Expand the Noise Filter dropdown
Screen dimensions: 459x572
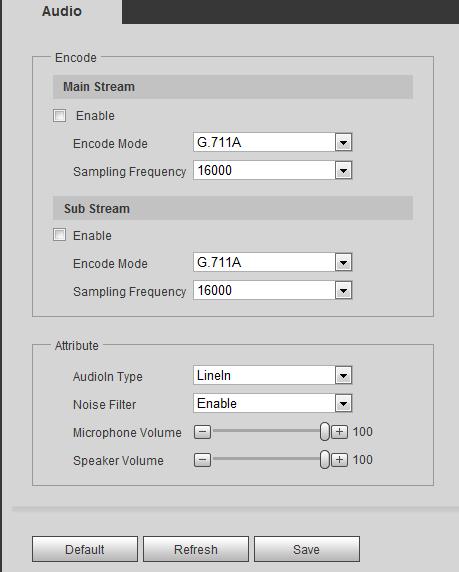tap(273, 403)
